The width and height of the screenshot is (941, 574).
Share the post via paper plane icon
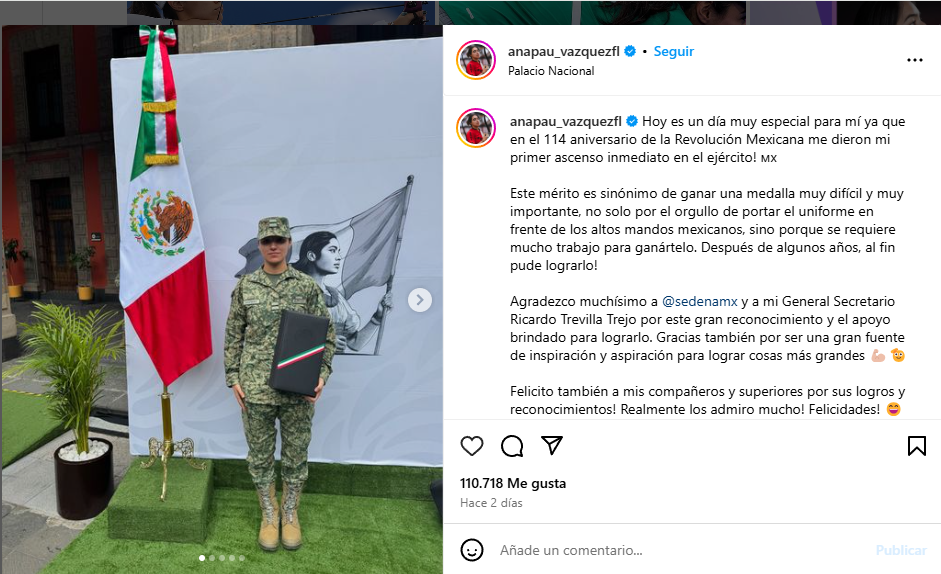click(552, 446)
